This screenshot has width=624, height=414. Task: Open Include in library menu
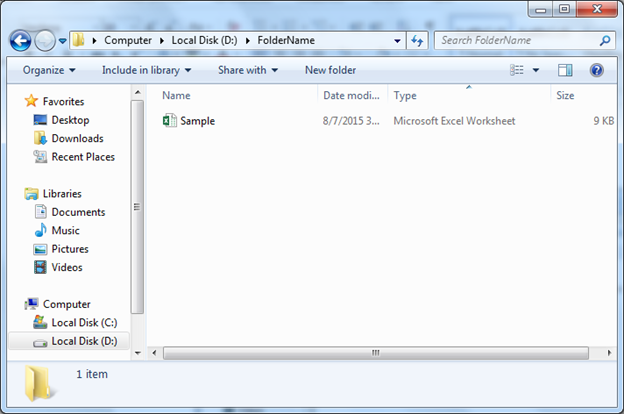click(146, 70)
